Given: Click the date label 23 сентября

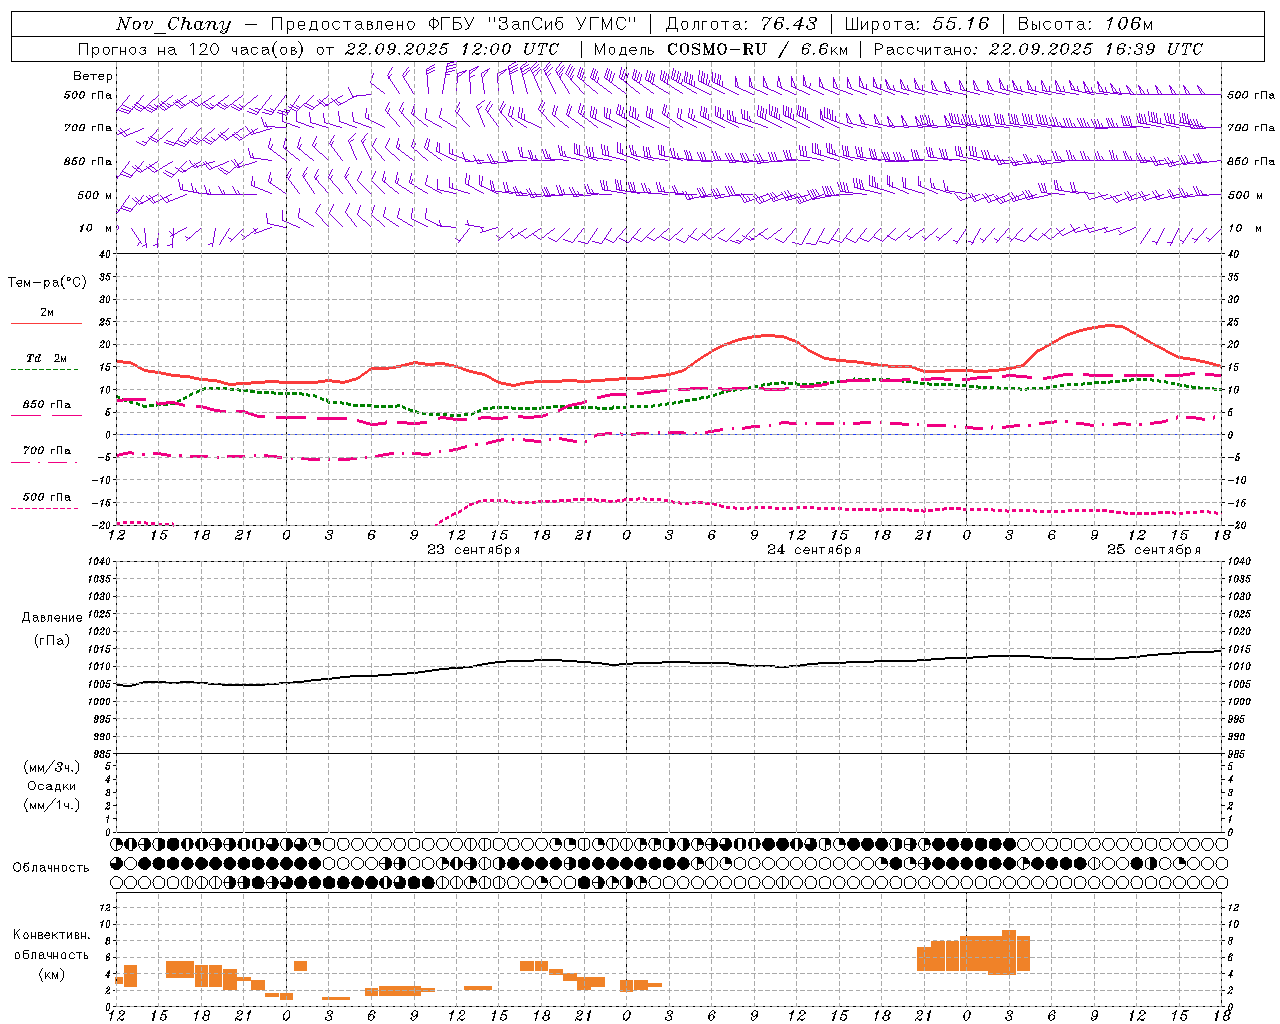Looking at the screenshot, I should coord(473,549).
